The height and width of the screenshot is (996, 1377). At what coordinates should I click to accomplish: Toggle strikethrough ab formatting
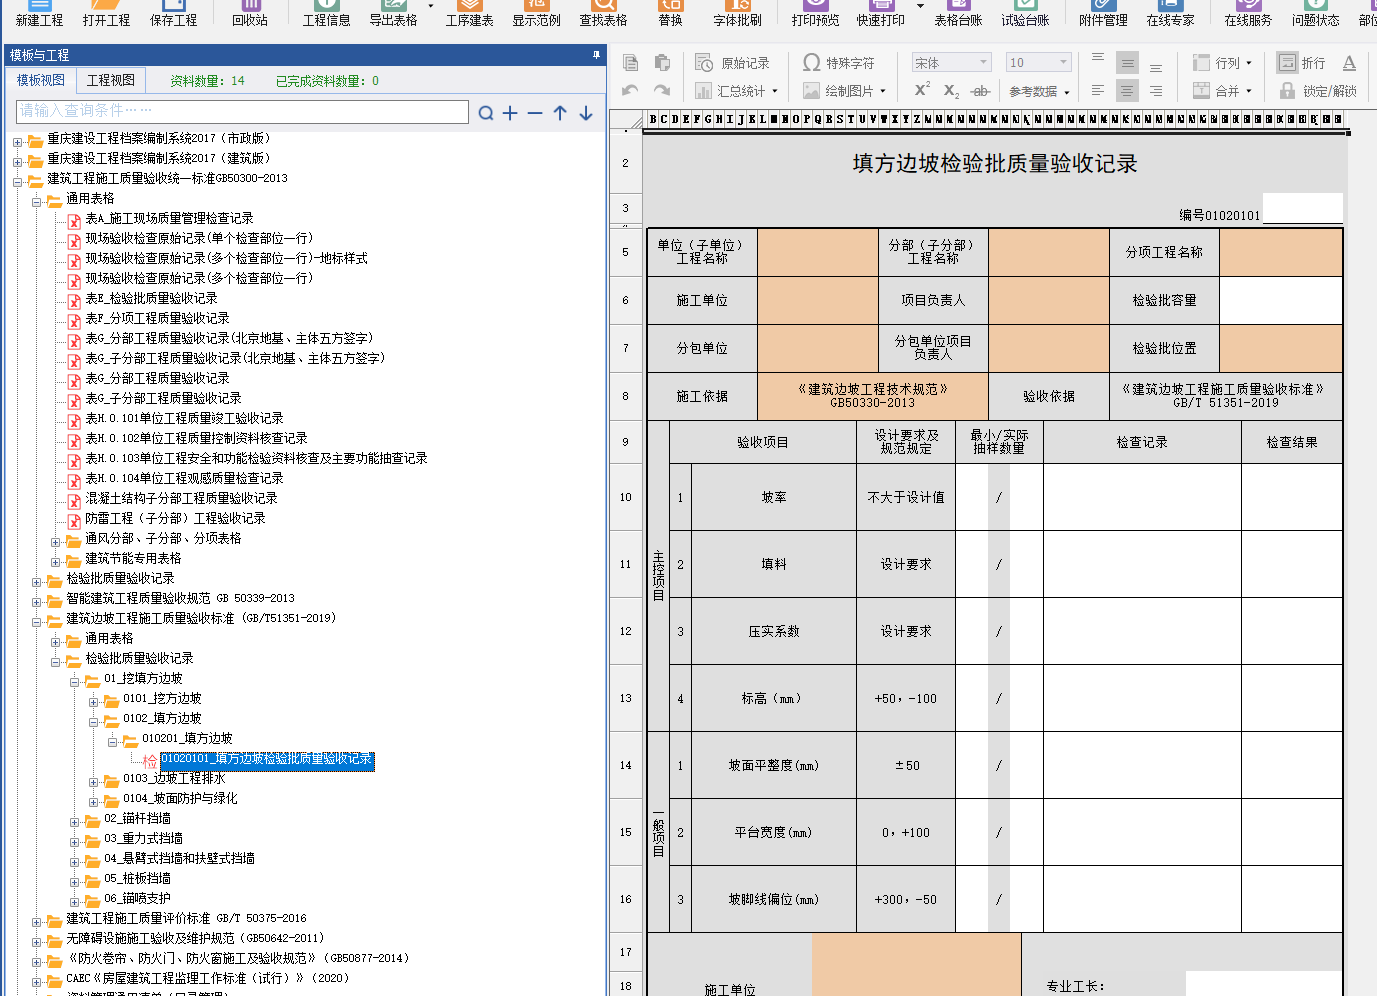980,91
